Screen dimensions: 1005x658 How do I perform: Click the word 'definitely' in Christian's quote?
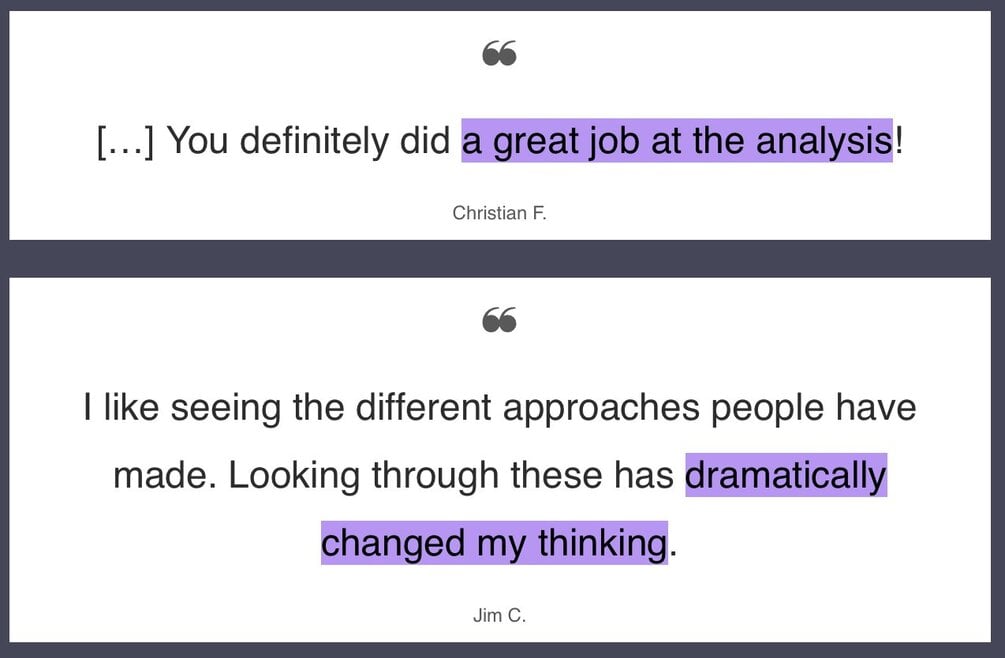tap(314, 141)
